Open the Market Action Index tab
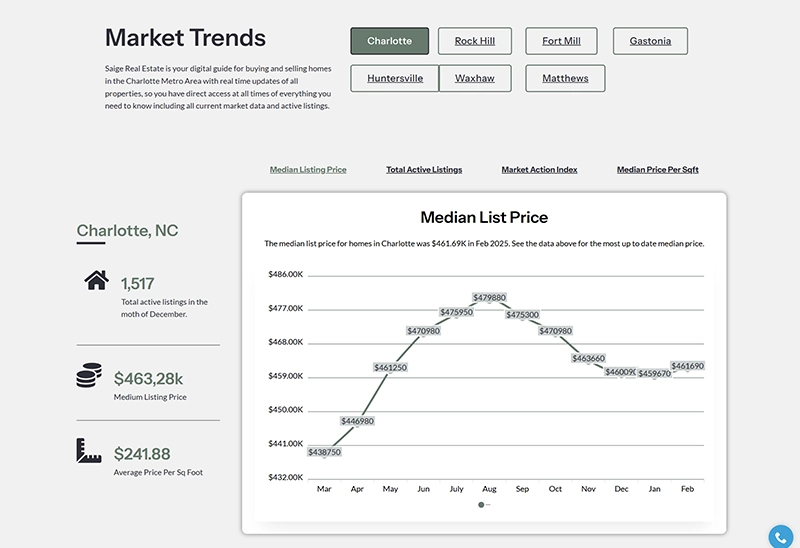The width and height of the screenshot is (800, 548). 539,170
